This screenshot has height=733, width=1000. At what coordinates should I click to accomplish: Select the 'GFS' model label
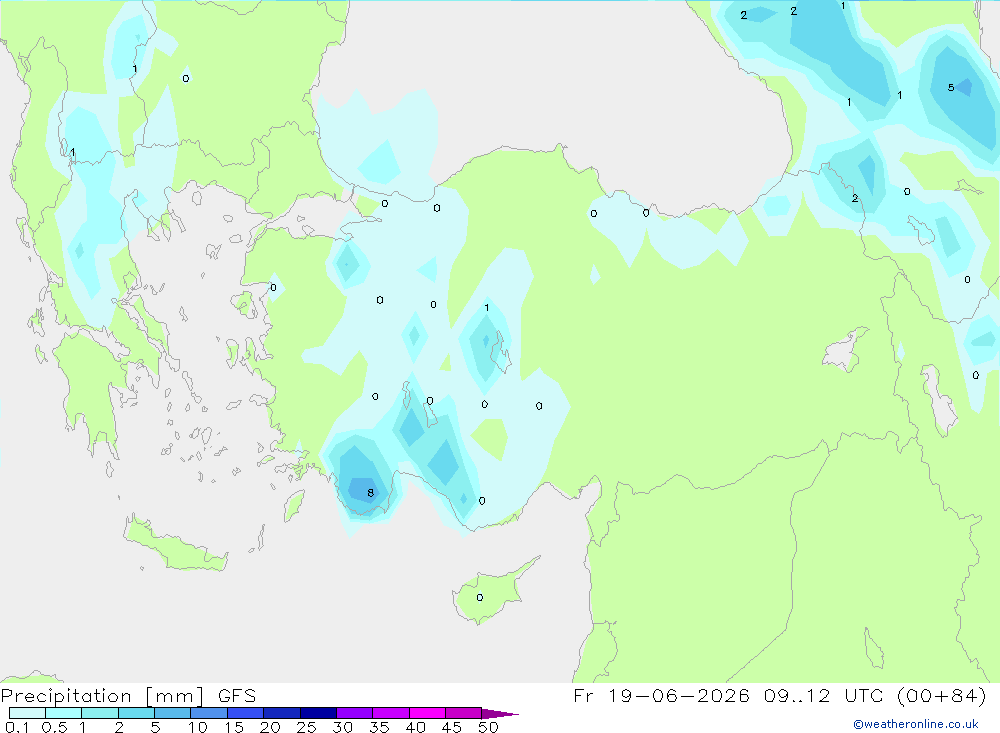(x=237, y=696)
